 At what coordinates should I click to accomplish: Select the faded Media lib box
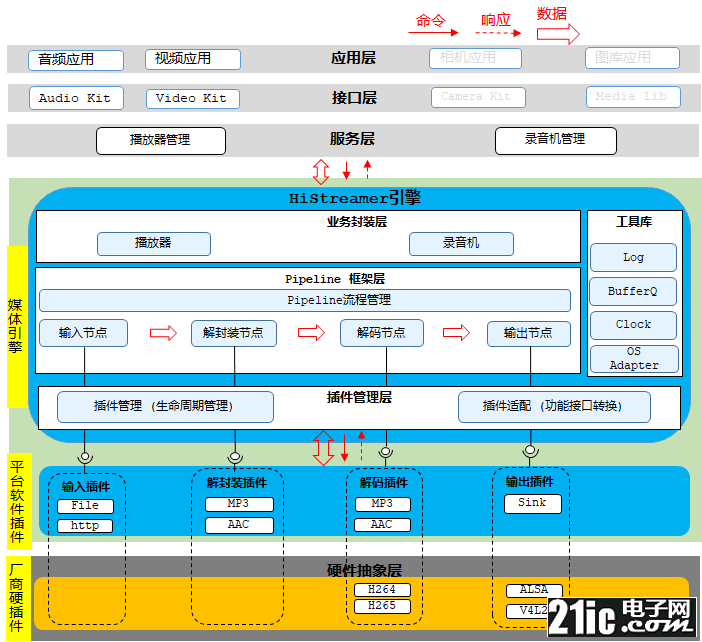[x=633, y=97]
